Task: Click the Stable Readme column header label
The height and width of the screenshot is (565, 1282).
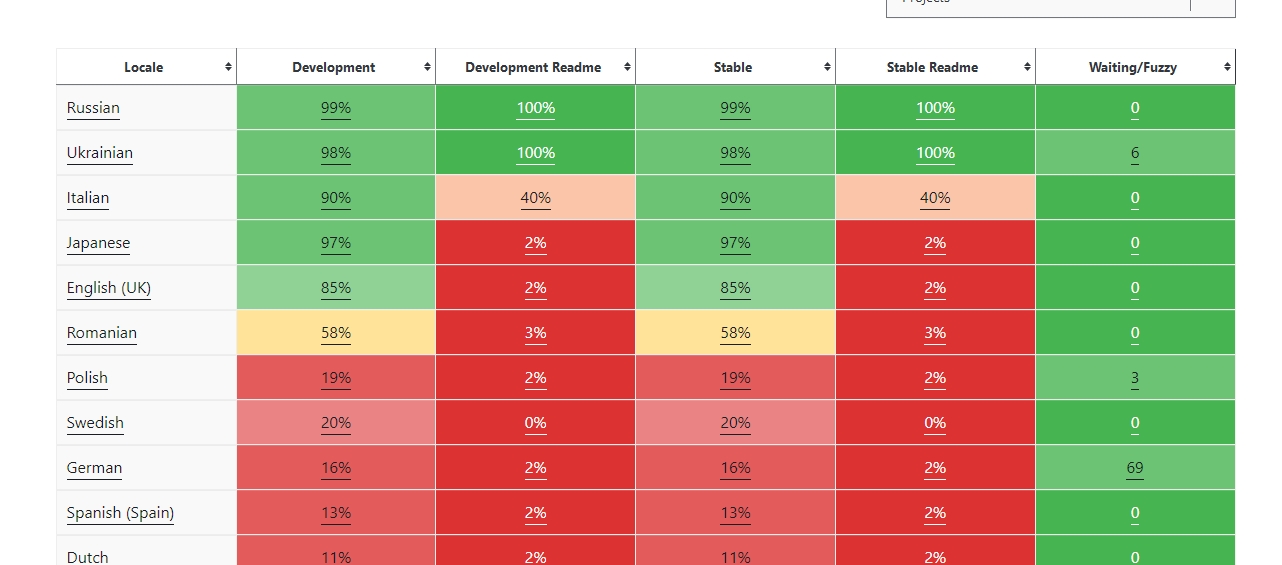Action: [932, 67]
